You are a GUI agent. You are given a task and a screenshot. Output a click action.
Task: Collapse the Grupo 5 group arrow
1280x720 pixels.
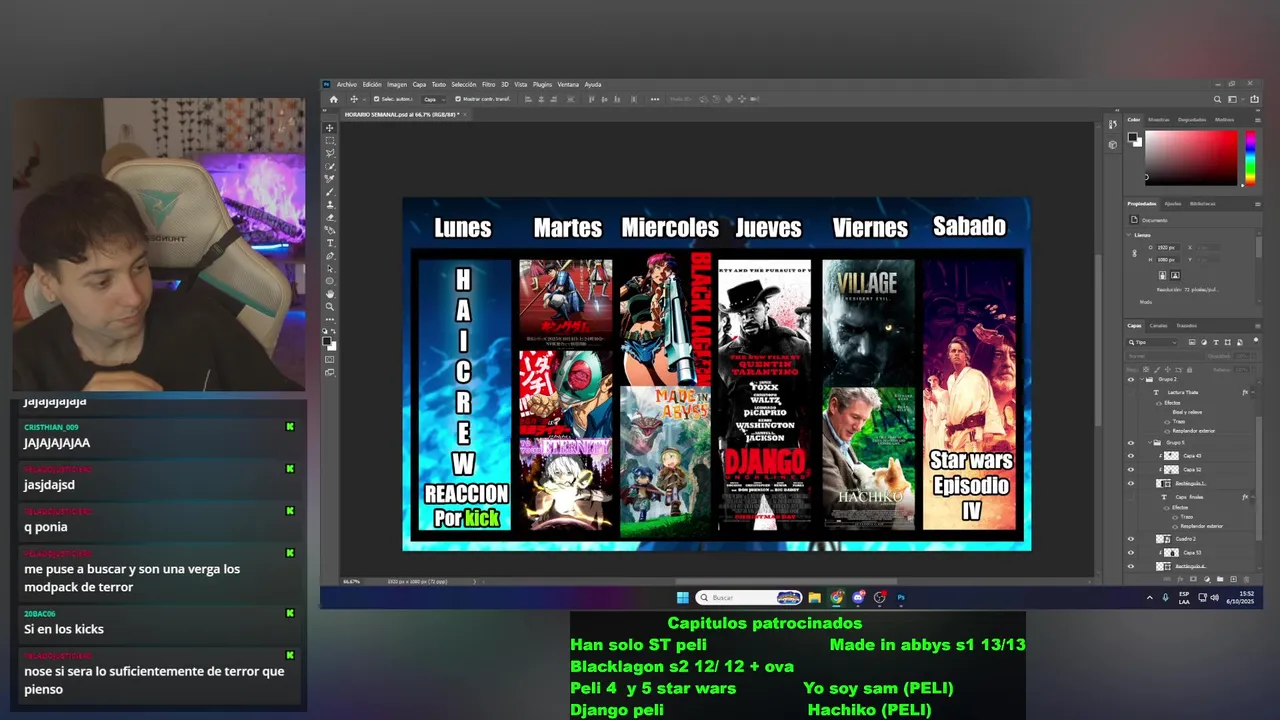(1150, 442)
